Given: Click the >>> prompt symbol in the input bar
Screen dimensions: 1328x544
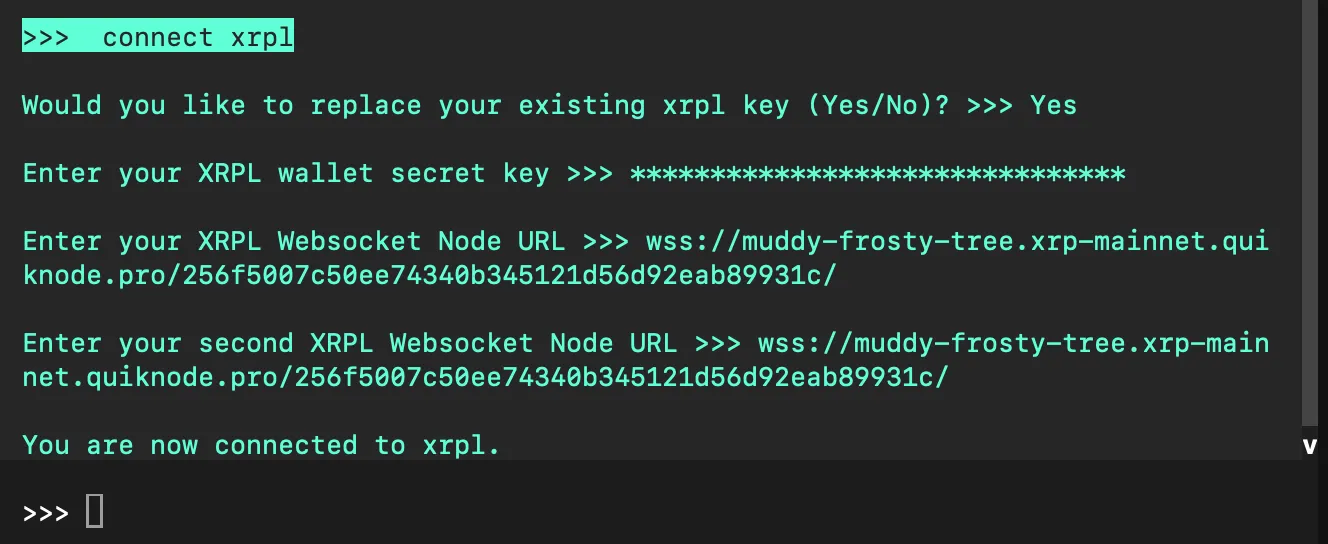Looking at the screenshot, I should [x=46, y=512].
